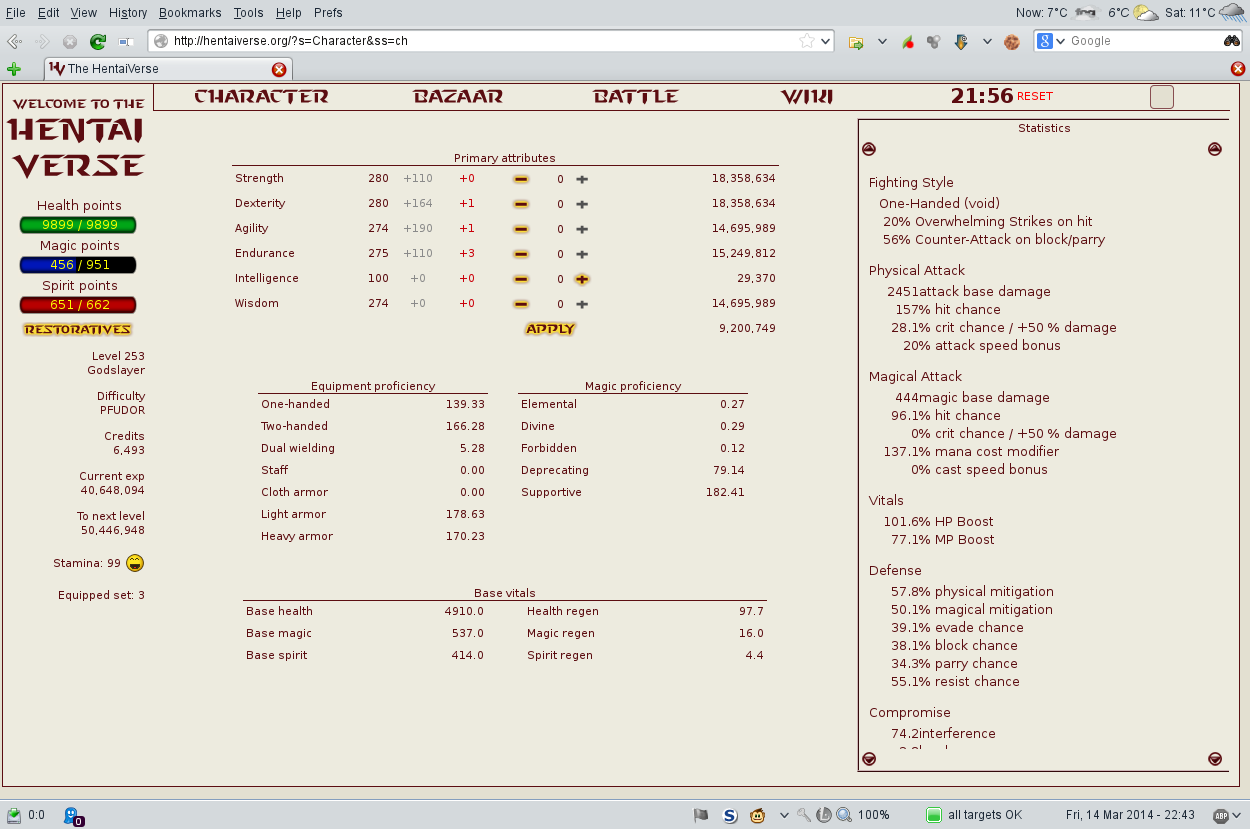Open dropdown next to bookmarks folder icon

pyautogui.click(x=882, y=42)
